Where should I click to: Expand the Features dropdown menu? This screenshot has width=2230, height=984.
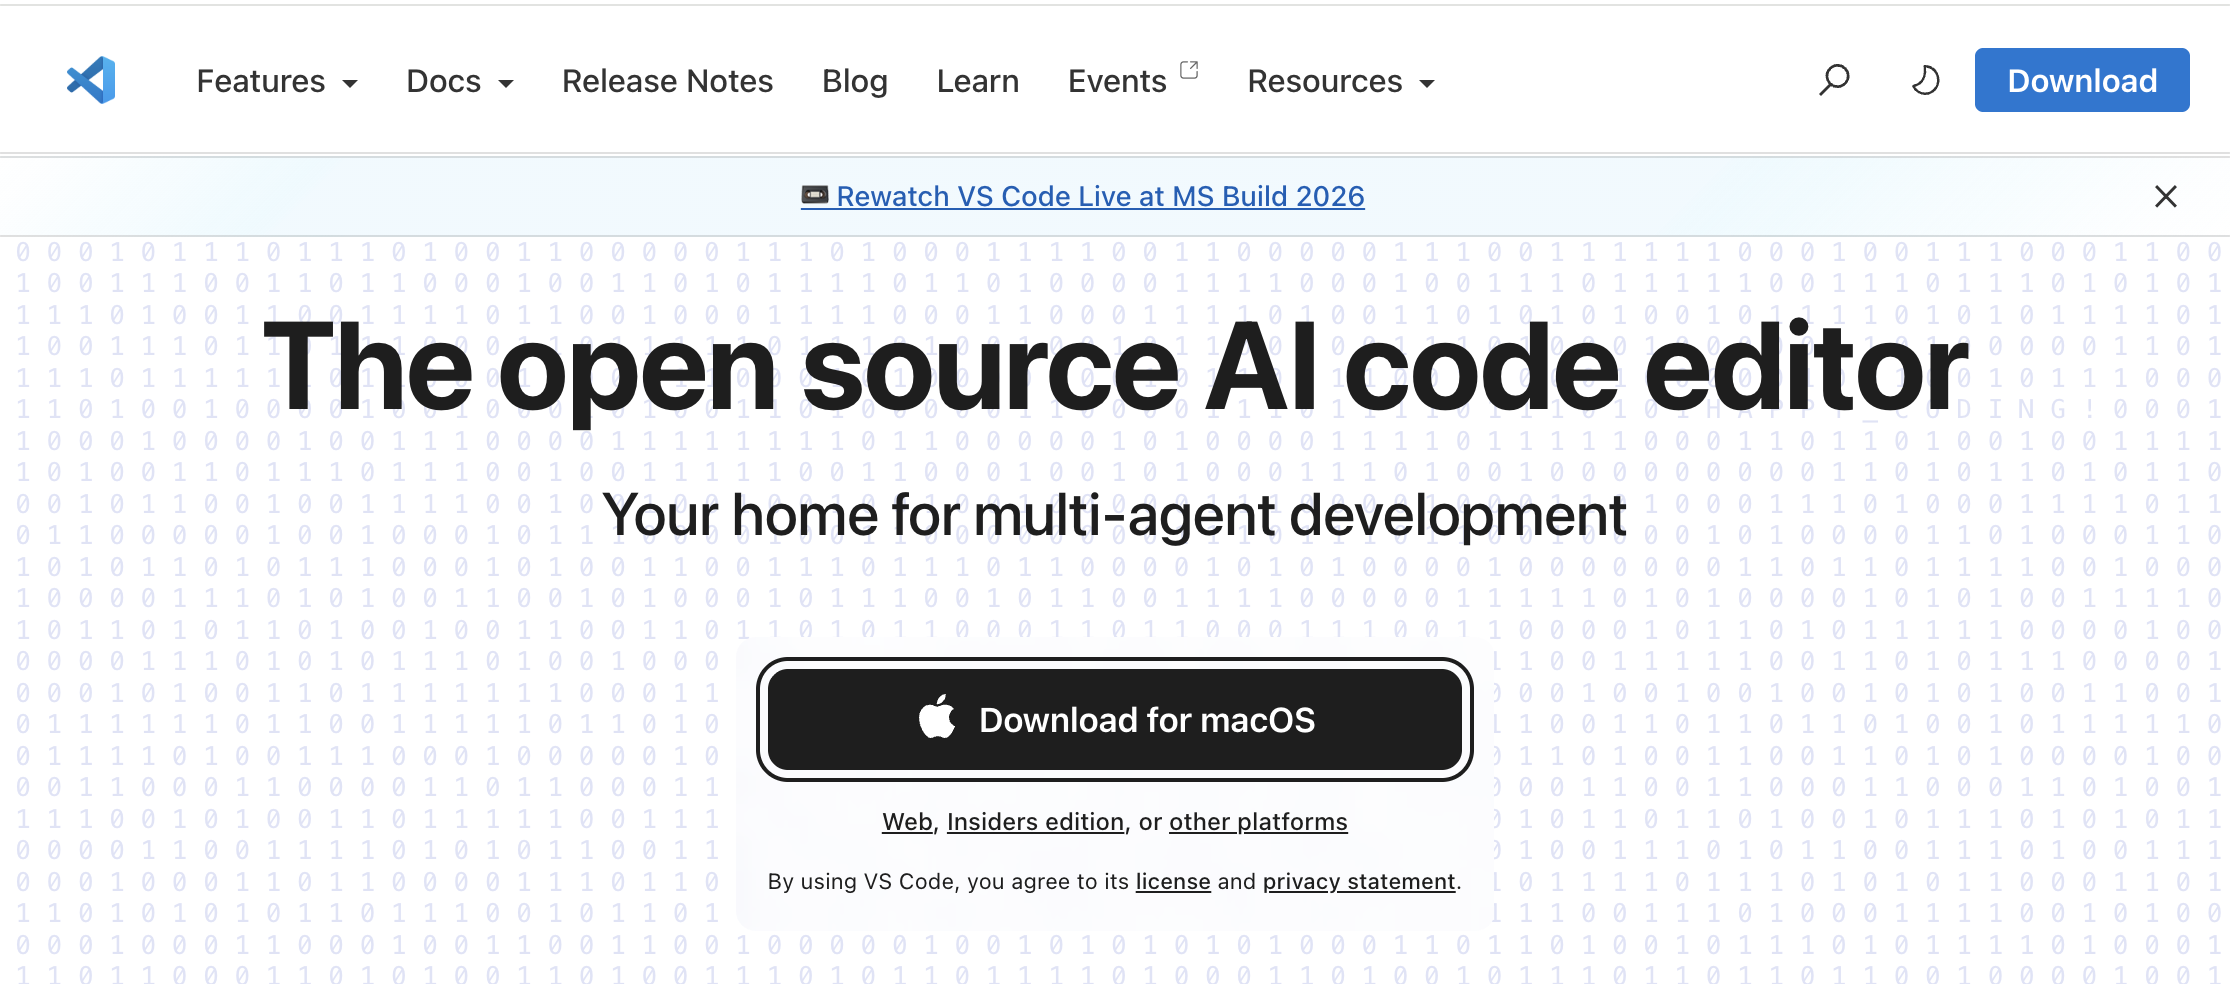277,81
